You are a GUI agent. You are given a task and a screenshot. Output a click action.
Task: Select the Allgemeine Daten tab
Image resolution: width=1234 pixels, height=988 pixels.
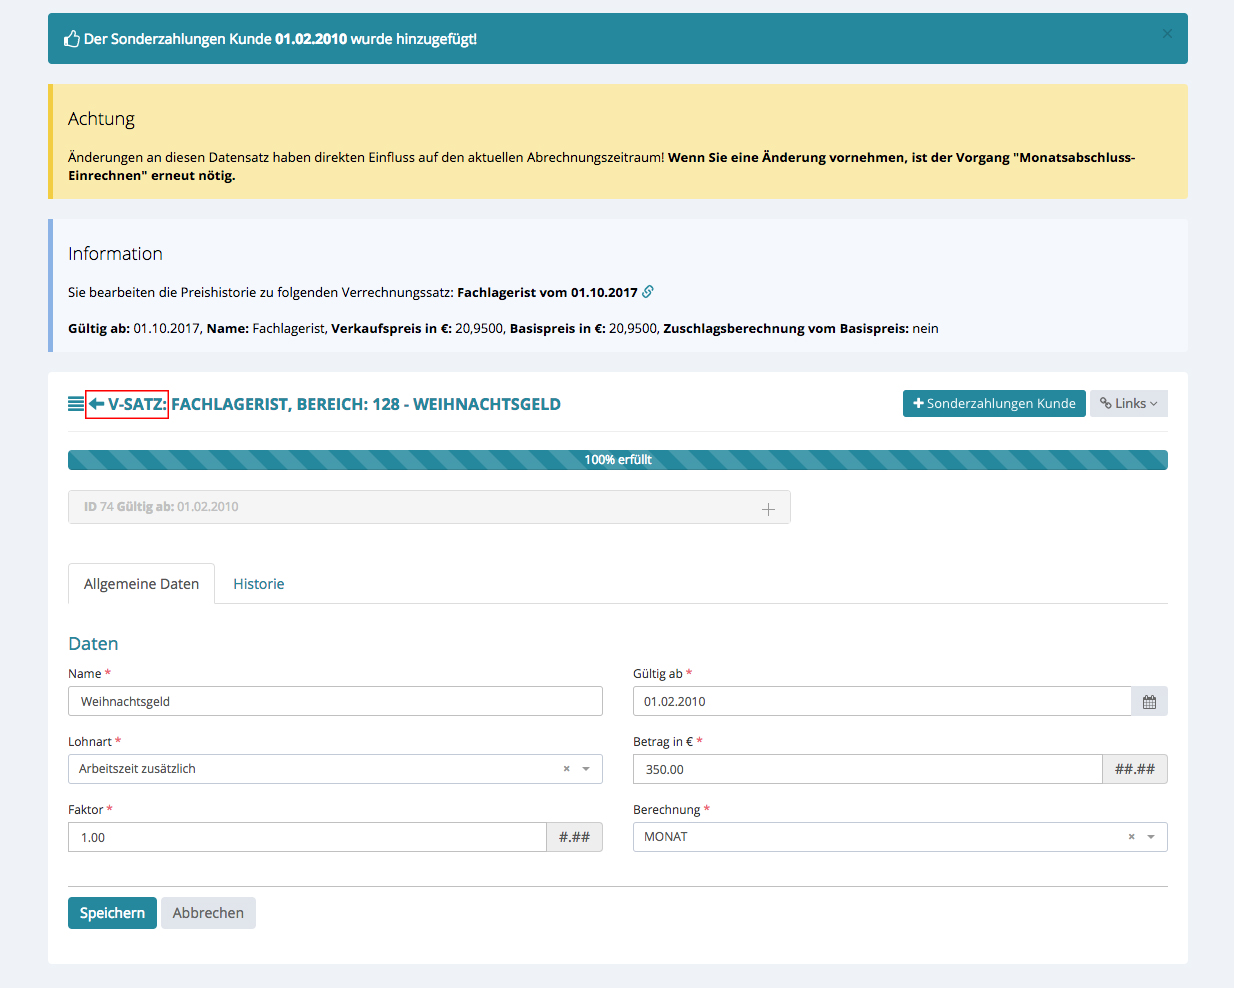tap(141, 584)
